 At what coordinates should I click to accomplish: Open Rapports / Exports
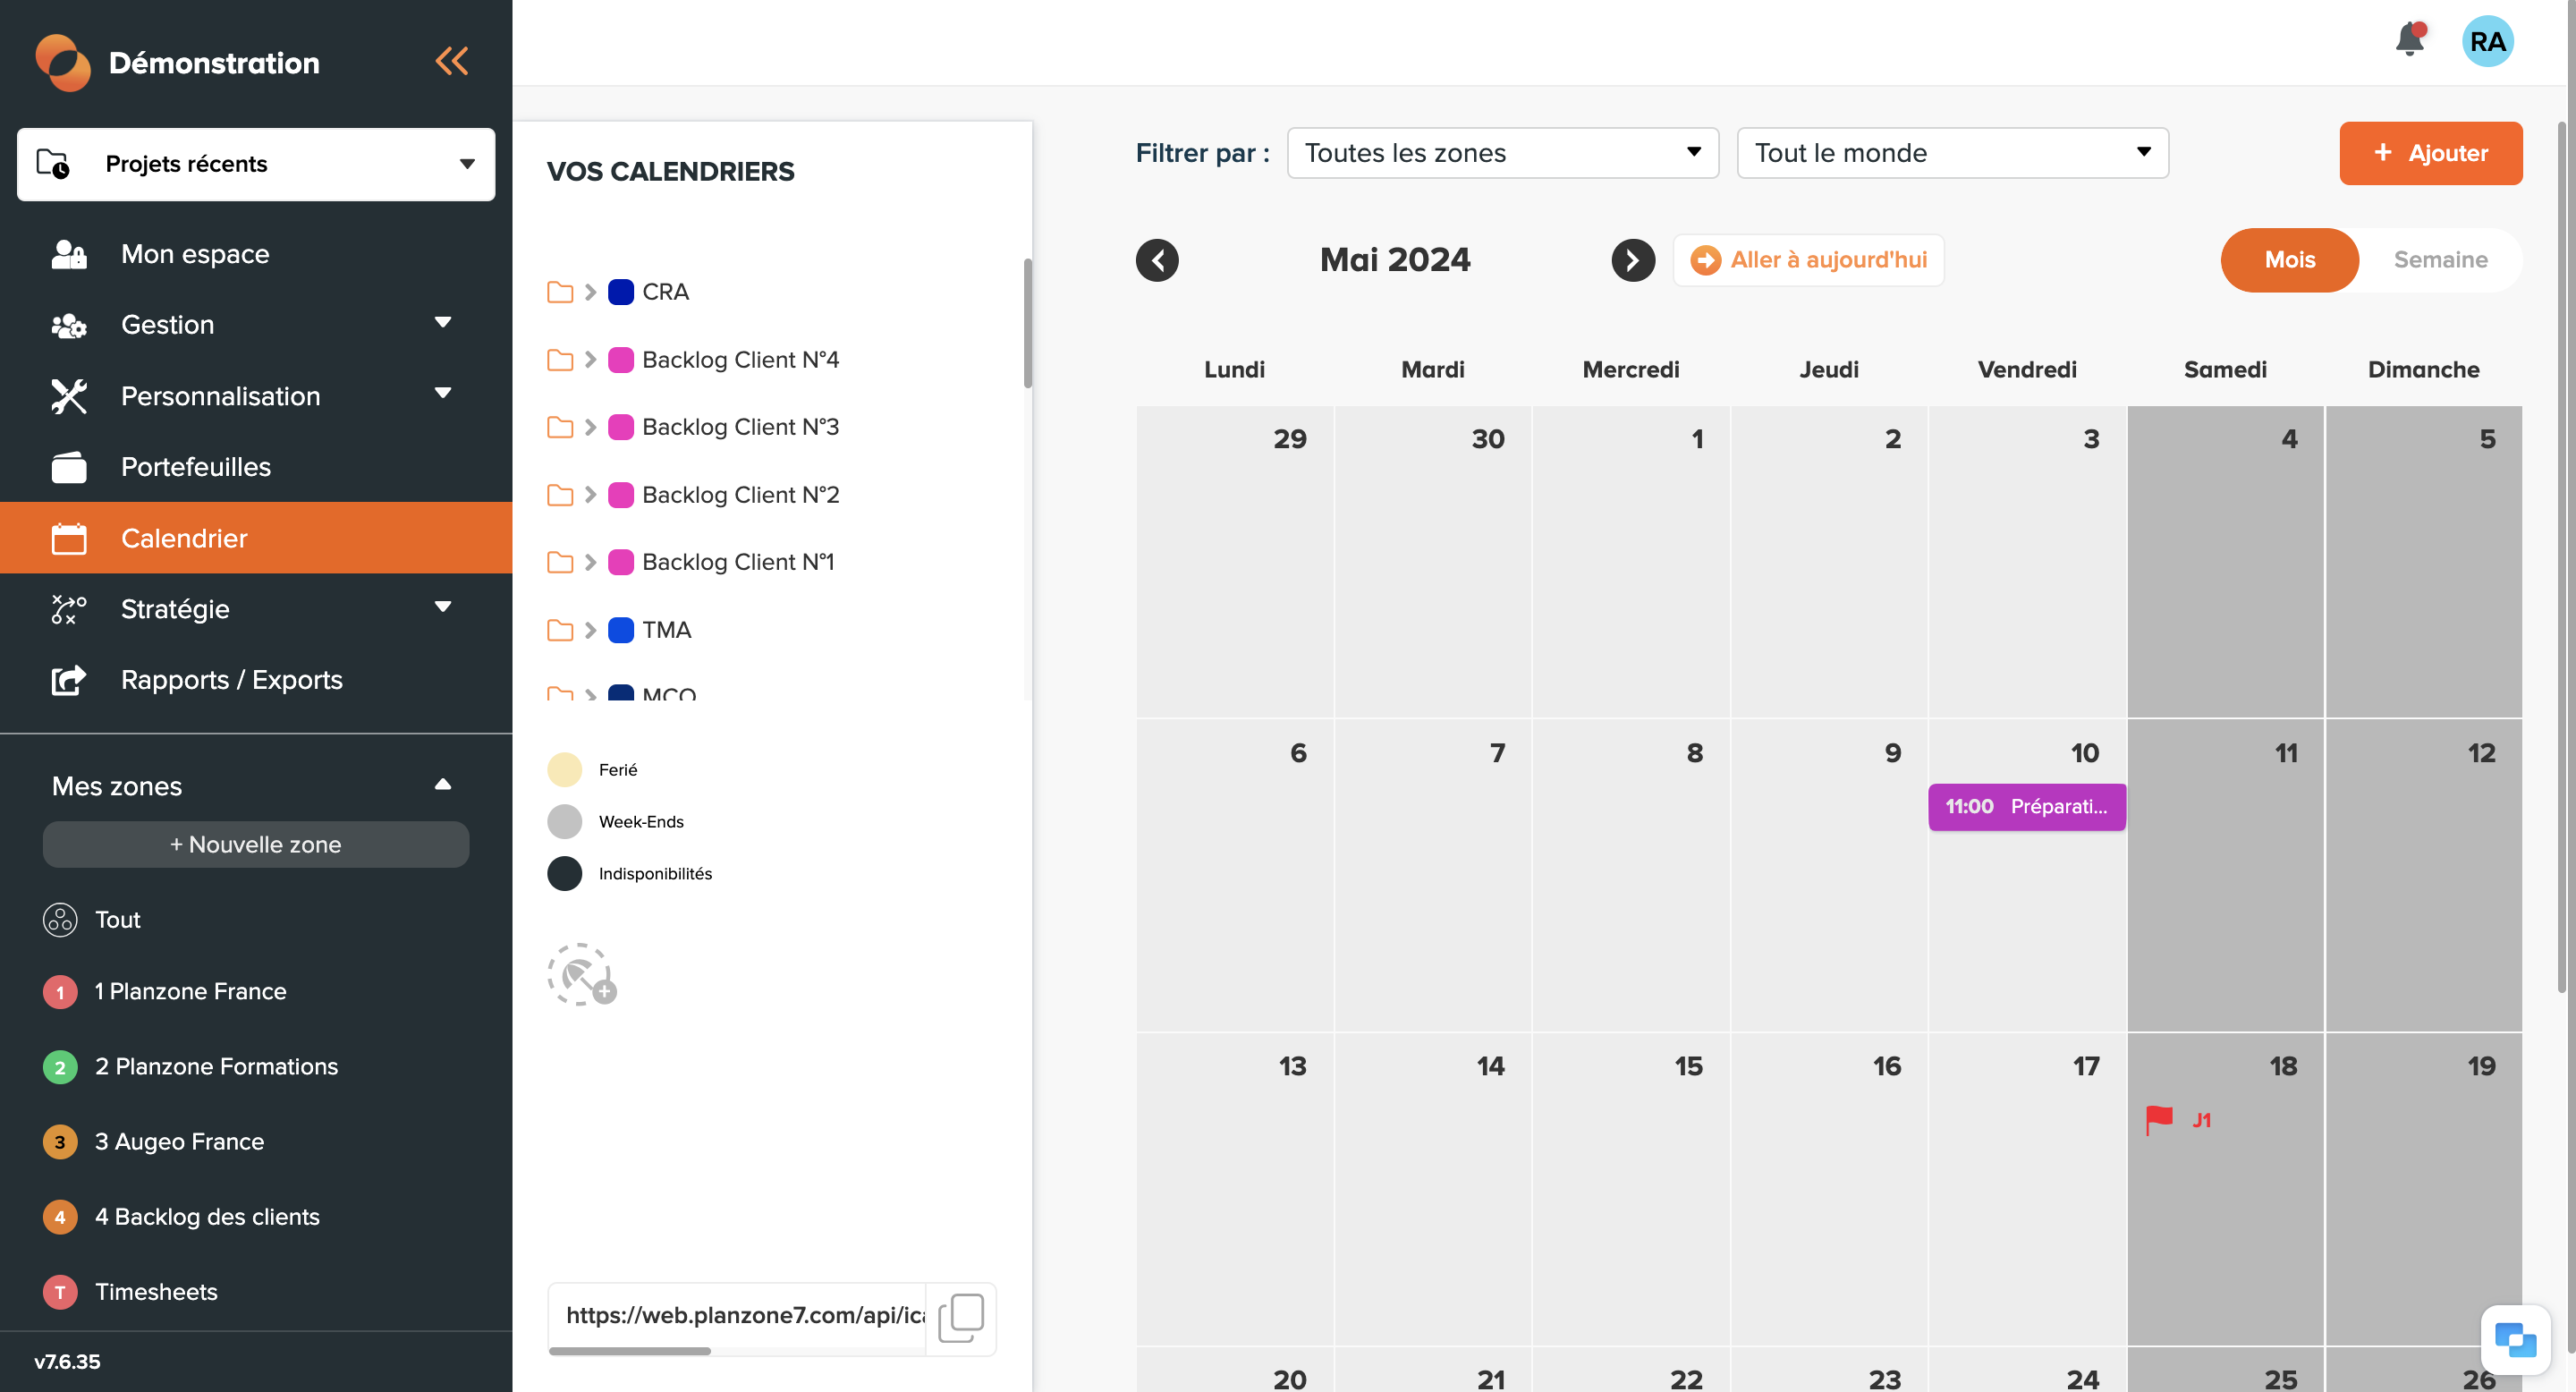click(x=256, y=680)
